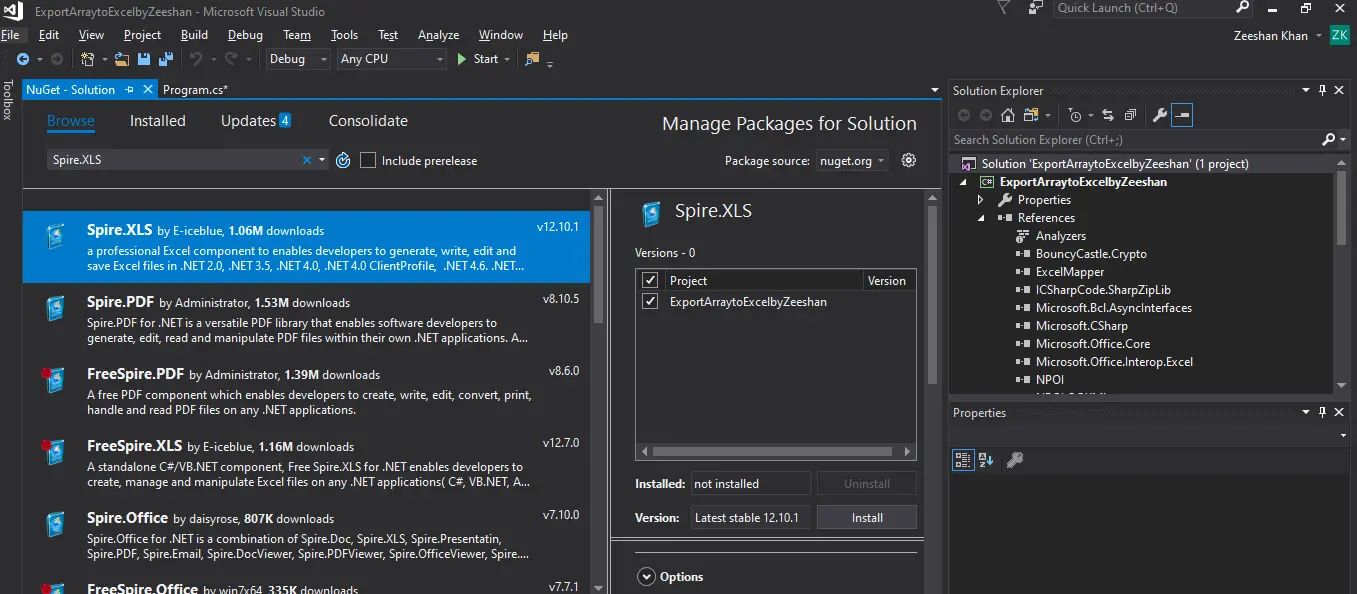Toggle the Include prerelease checkbox
This screenshot has width=1357, height=594.
click(368, 160)
